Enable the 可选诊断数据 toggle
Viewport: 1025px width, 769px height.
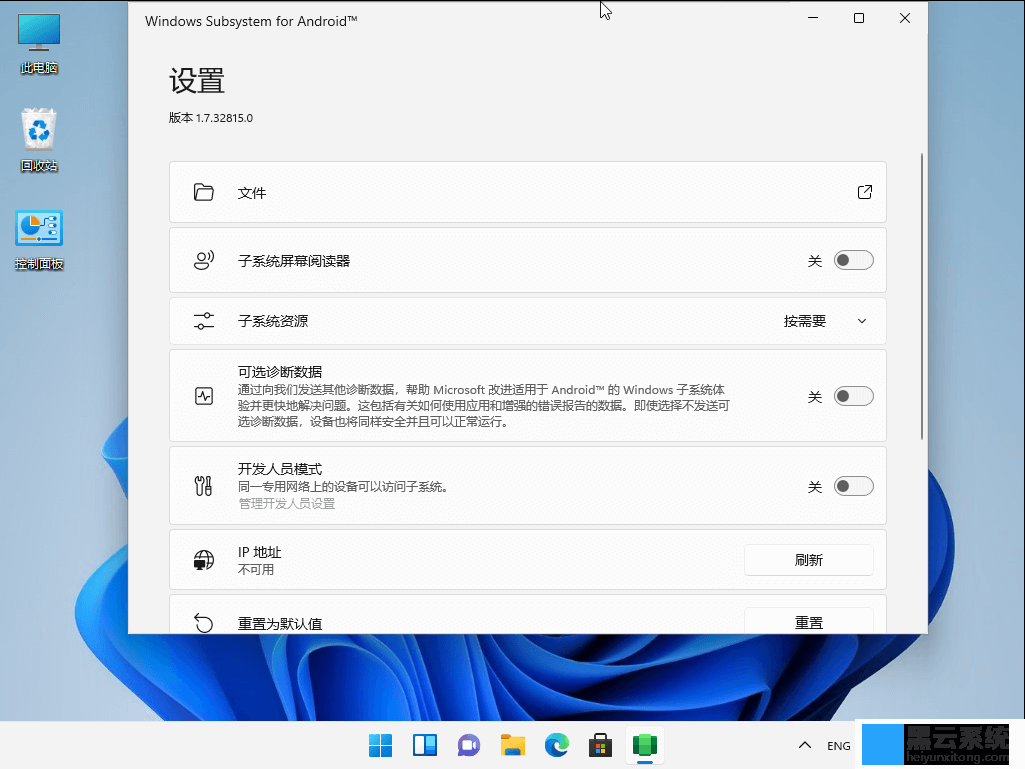click(854, 396)
